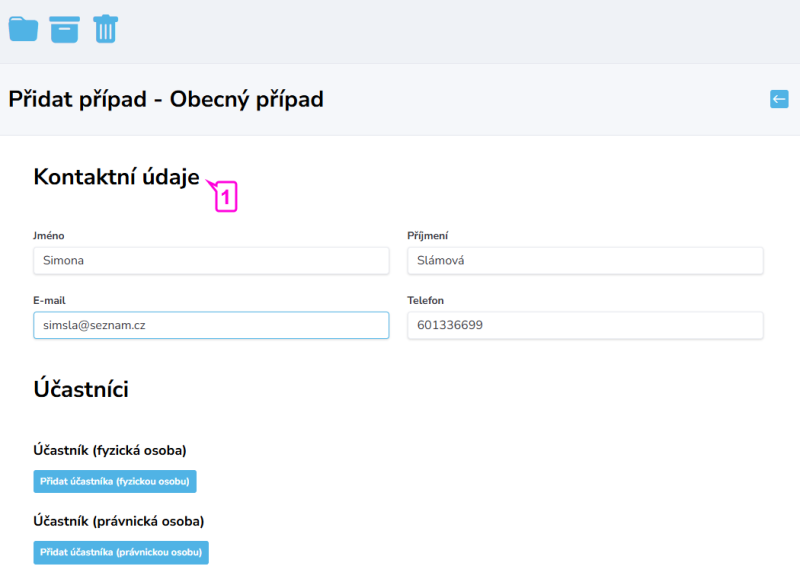Go back using the blue arrow icon
Image resolution: width=800 pixels, height=579 pixels.
[779, 99]
